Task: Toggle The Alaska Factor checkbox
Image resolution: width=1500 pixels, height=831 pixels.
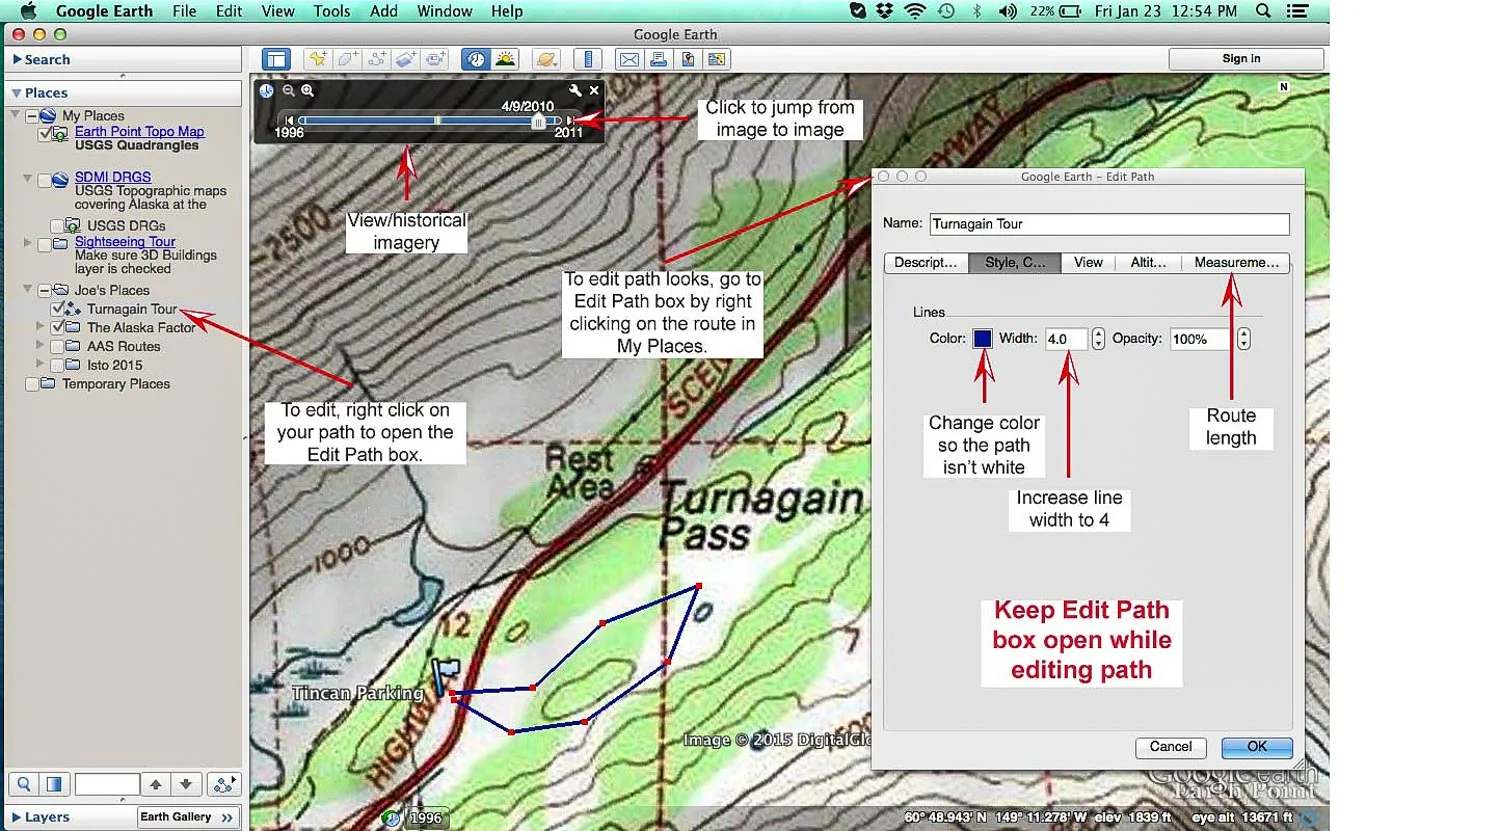Action: coord(57,327)
